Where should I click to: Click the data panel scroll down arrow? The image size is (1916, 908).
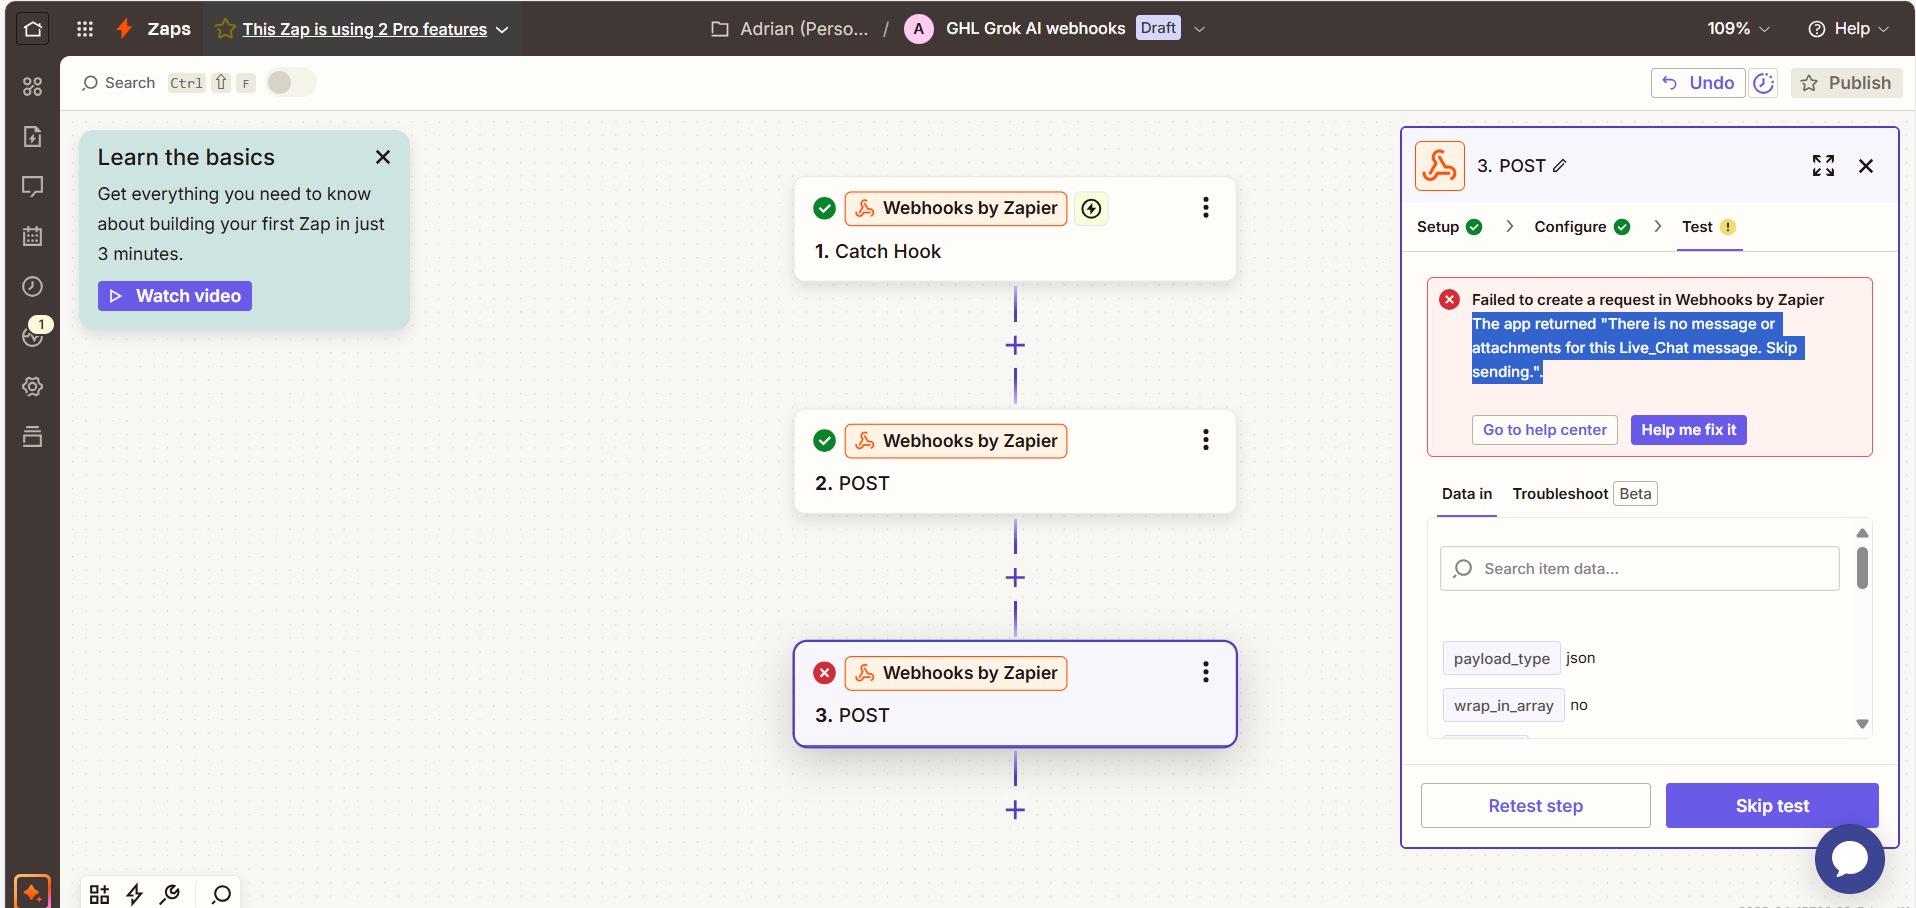click(x=1862, y=724)
